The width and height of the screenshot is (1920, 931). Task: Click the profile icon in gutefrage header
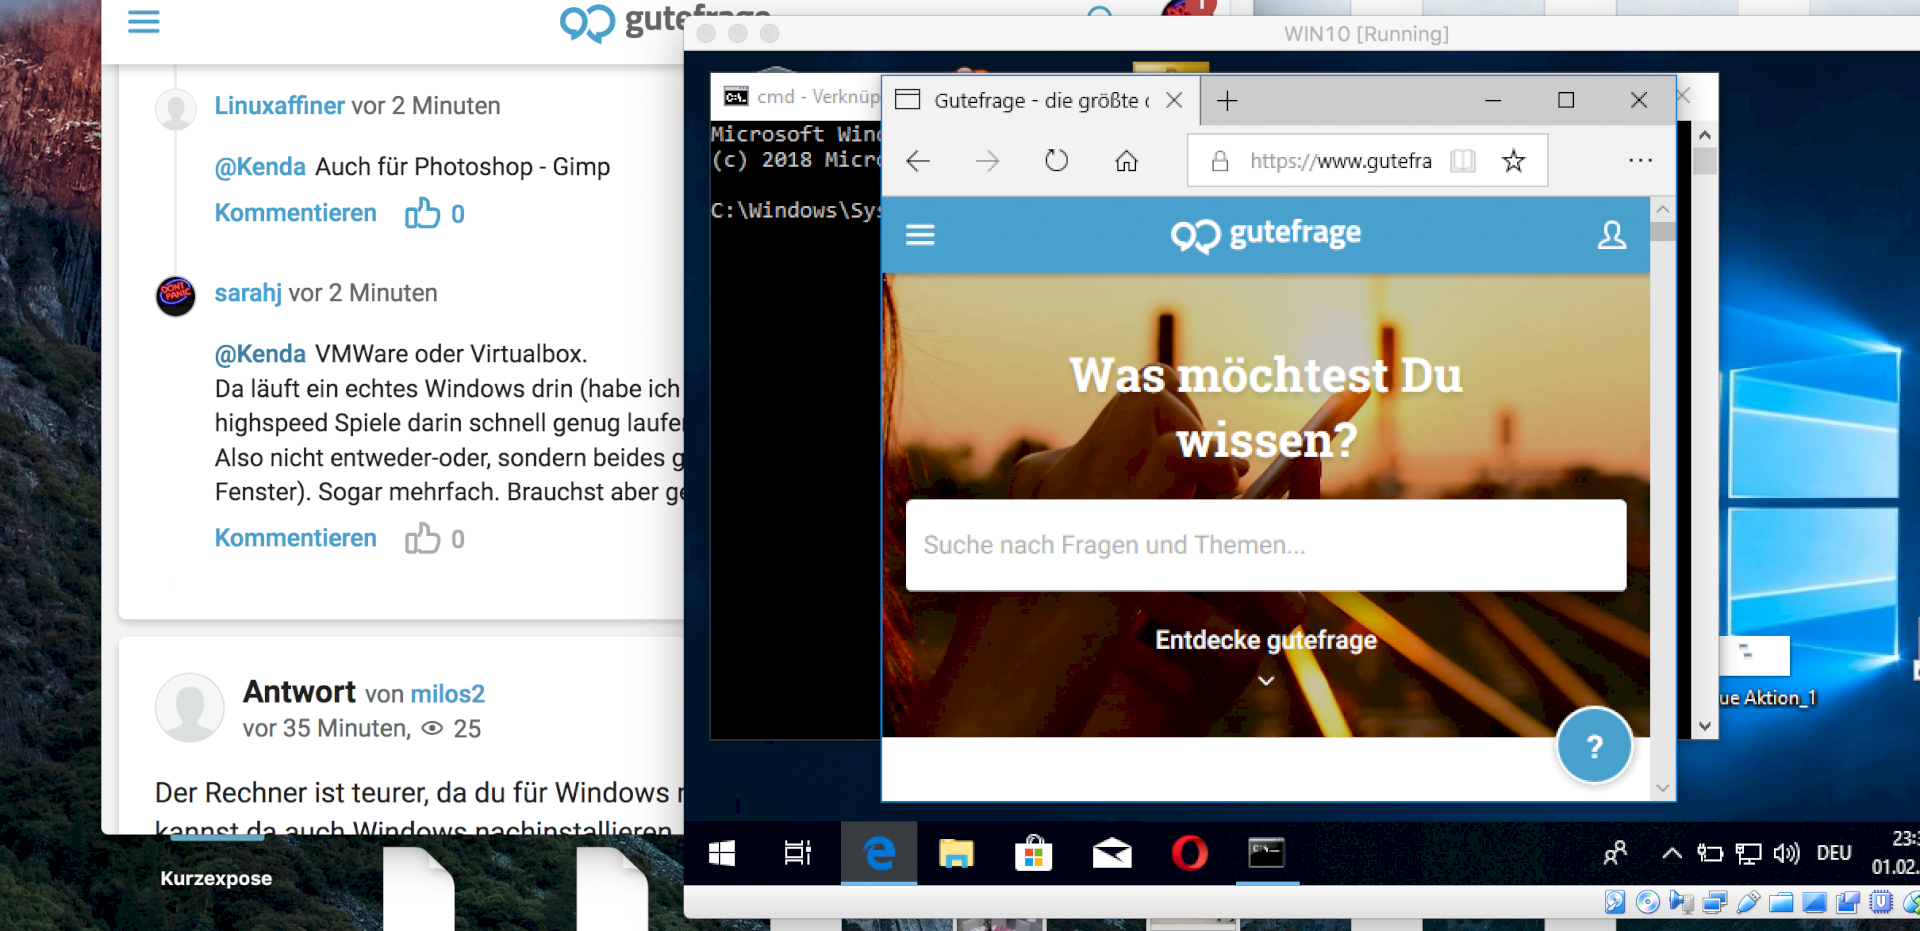pos(1612,235)
